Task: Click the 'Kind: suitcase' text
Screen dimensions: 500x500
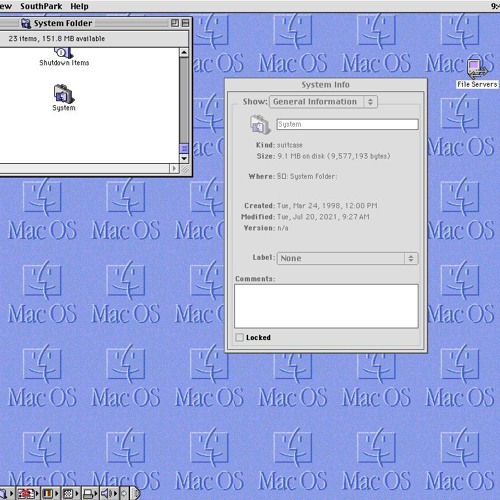Action: [279, 145]
